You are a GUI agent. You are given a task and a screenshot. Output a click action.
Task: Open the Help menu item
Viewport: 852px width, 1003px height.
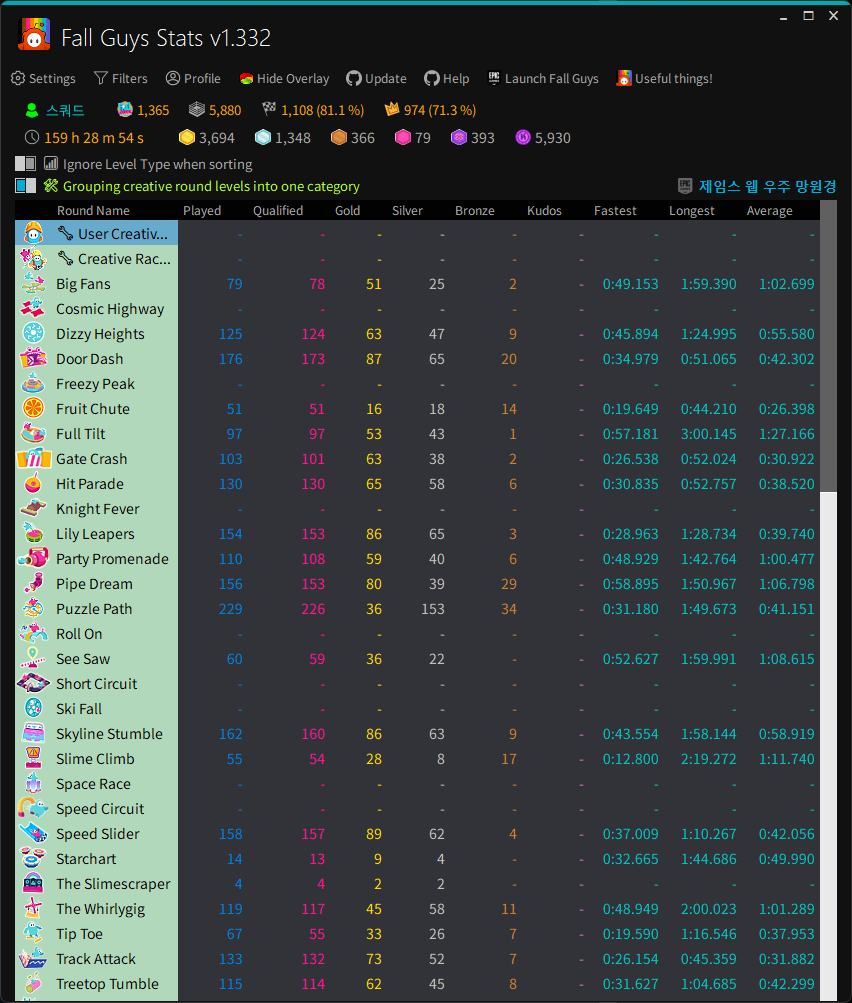pyautogui.click(x=446, y=79)
